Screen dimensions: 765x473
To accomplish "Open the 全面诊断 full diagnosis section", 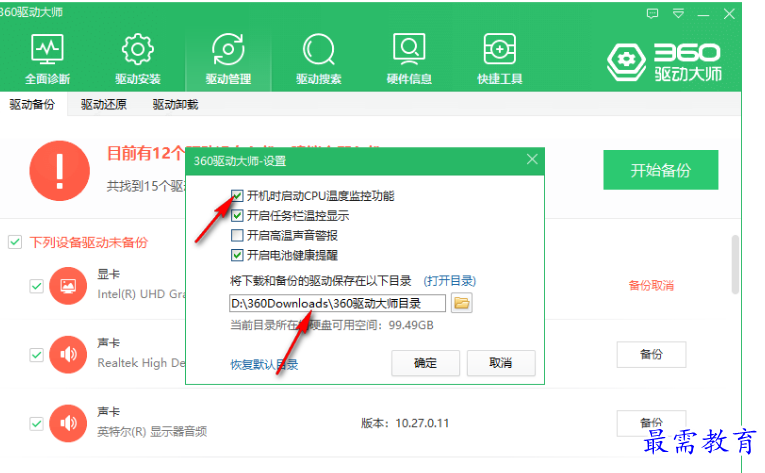I will 47,59.
